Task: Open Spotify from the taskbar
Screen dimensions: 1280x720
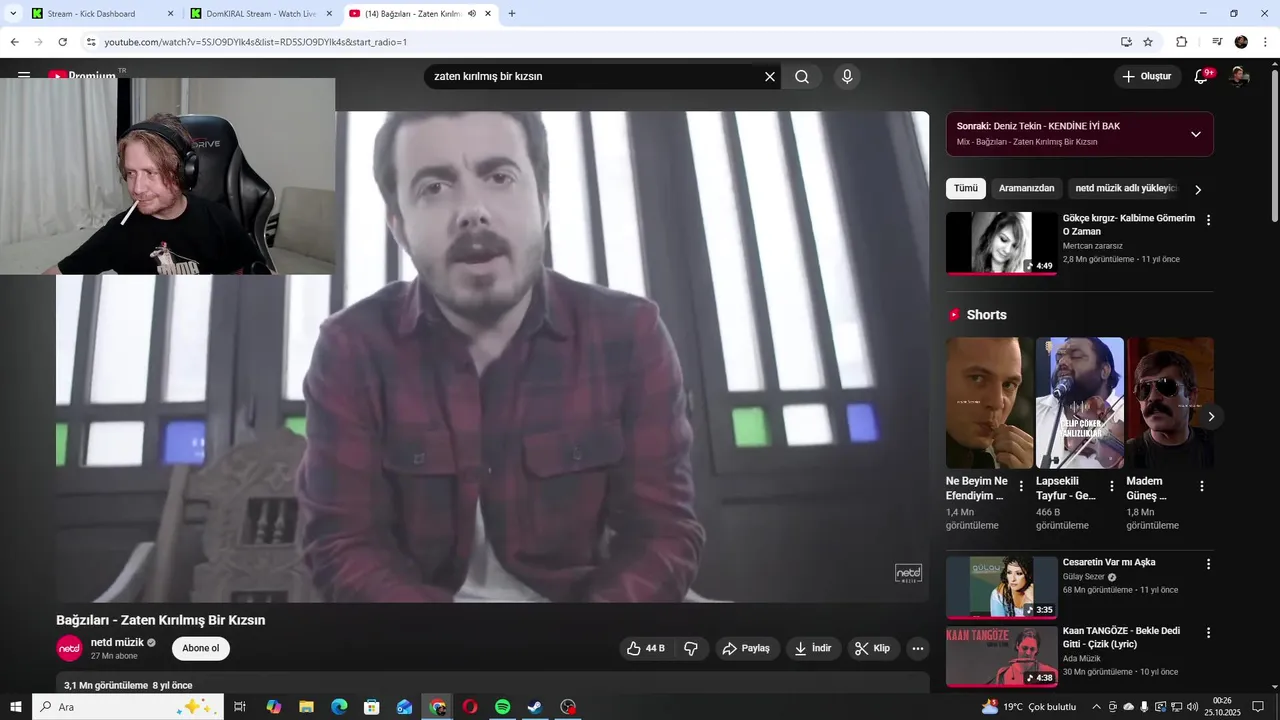Action: click(502, 707)
